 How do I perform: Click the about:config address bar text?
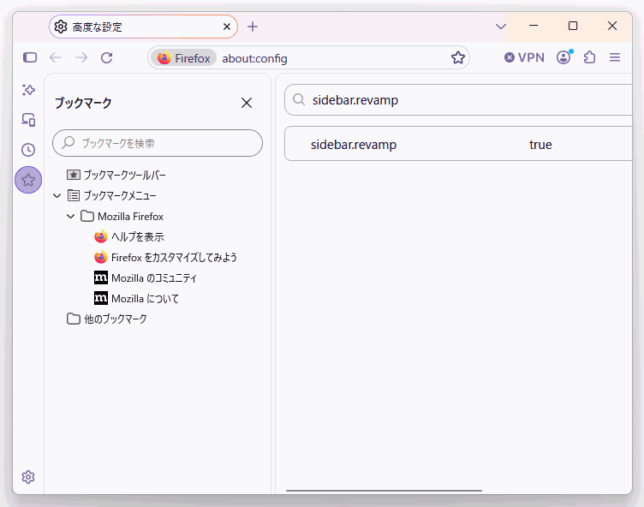[x=255, y=58]
